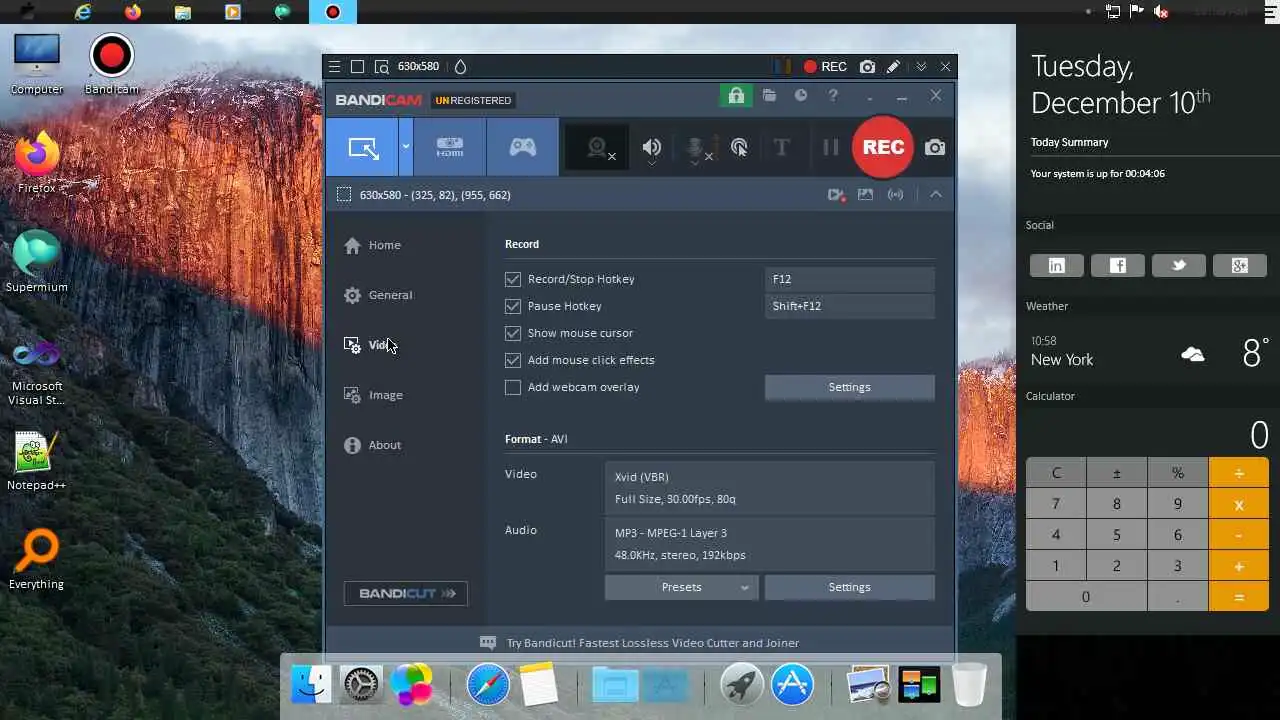Click the pause recording icon
Viewport: 1280px width, 720px height.
830,147
